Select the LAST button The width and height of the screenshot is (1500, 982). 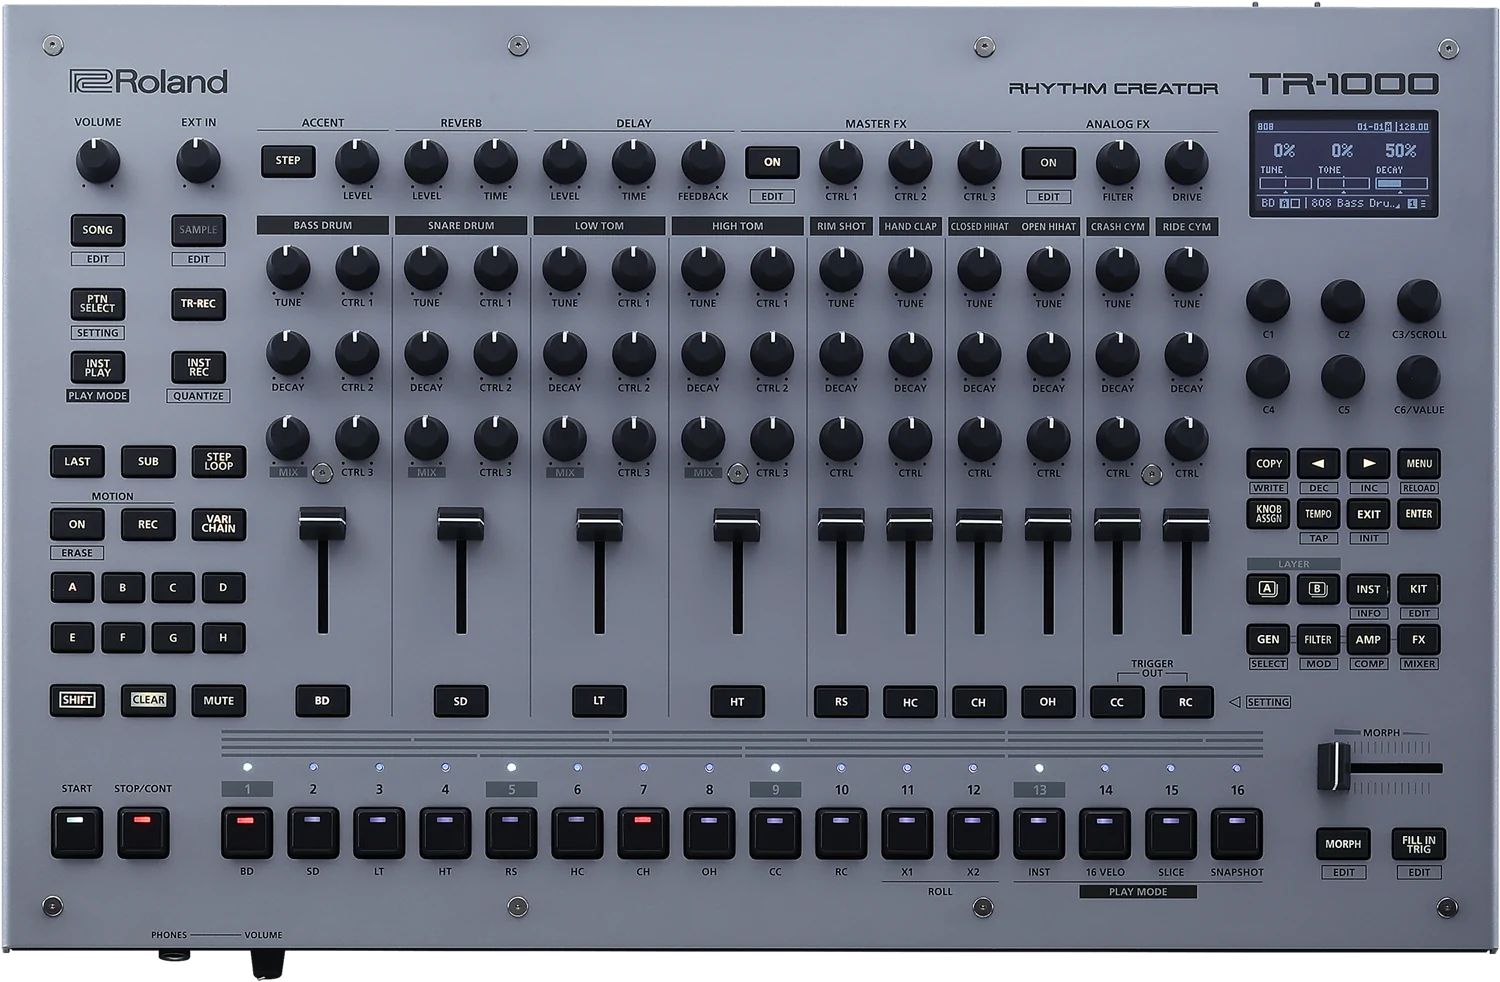[77, 461]
